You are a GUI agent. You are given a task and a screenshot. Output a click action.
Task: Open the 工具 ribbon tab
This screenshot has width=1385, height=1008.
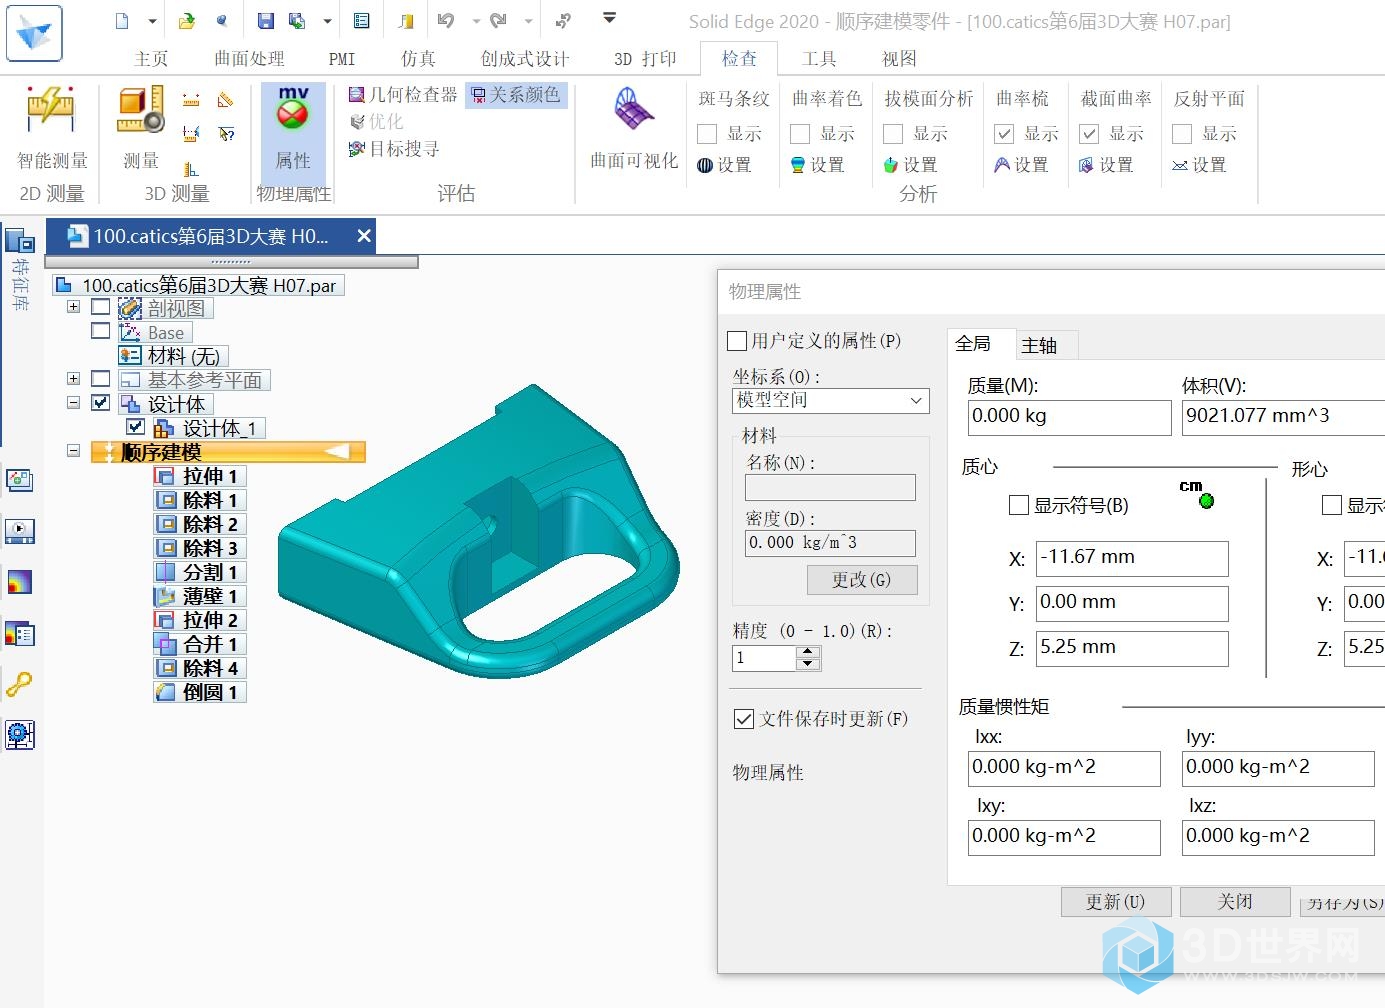(818, 59)
